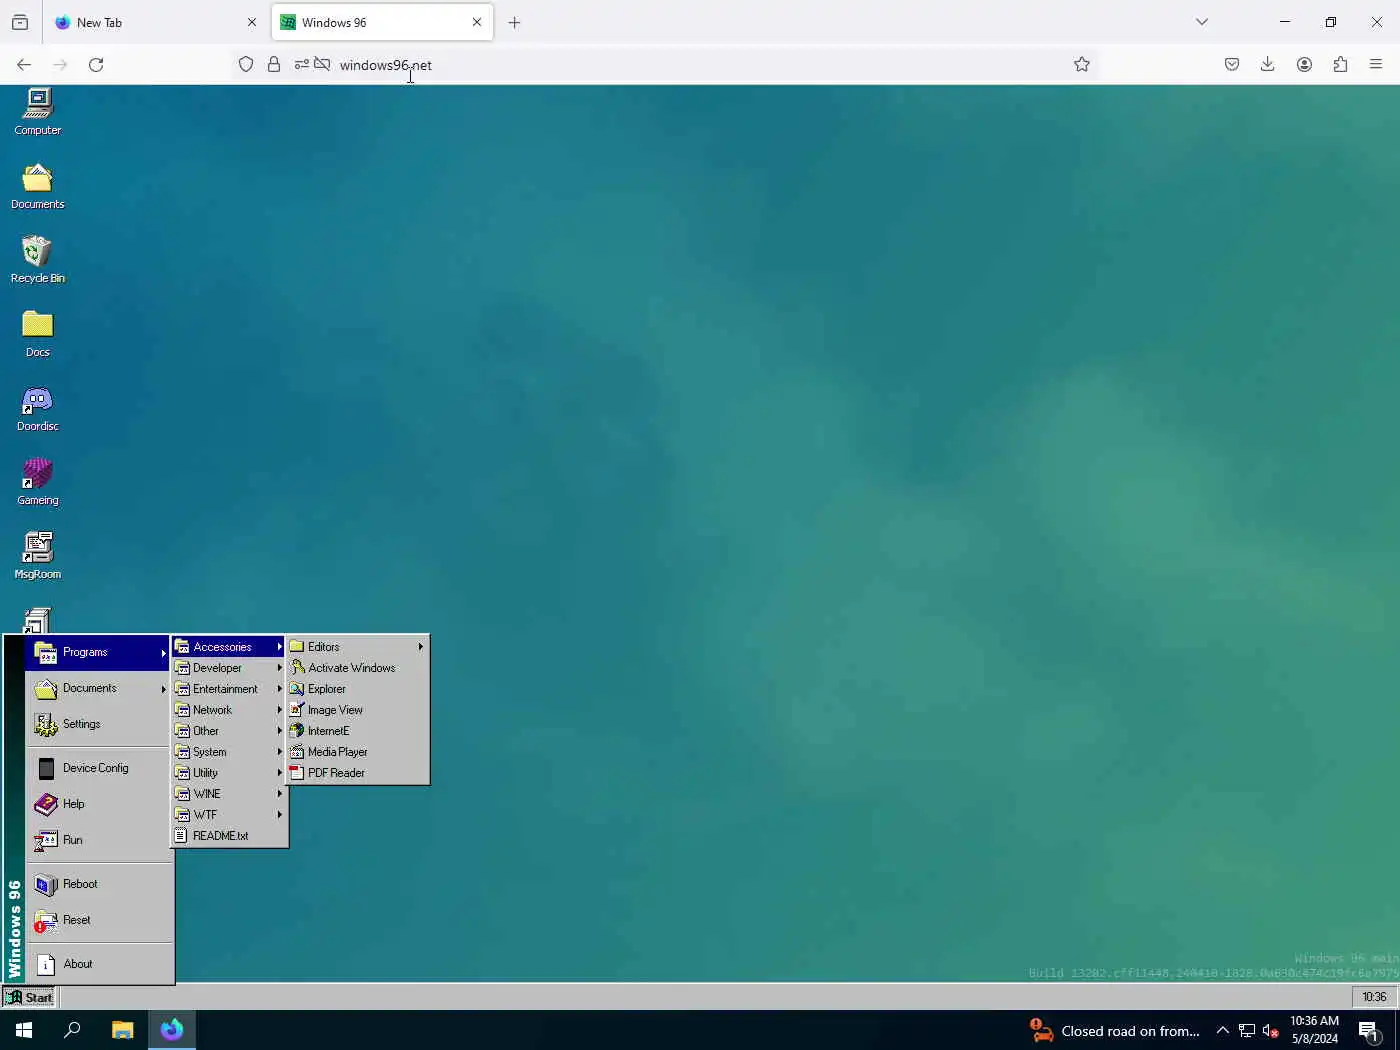Open Help from the Start menu

pos(98,804)
